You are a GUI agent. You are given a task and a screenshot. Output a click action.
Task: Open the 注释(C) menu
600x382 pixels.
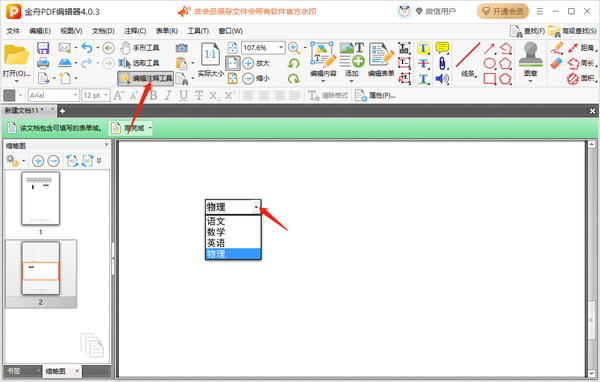[135, 31]
